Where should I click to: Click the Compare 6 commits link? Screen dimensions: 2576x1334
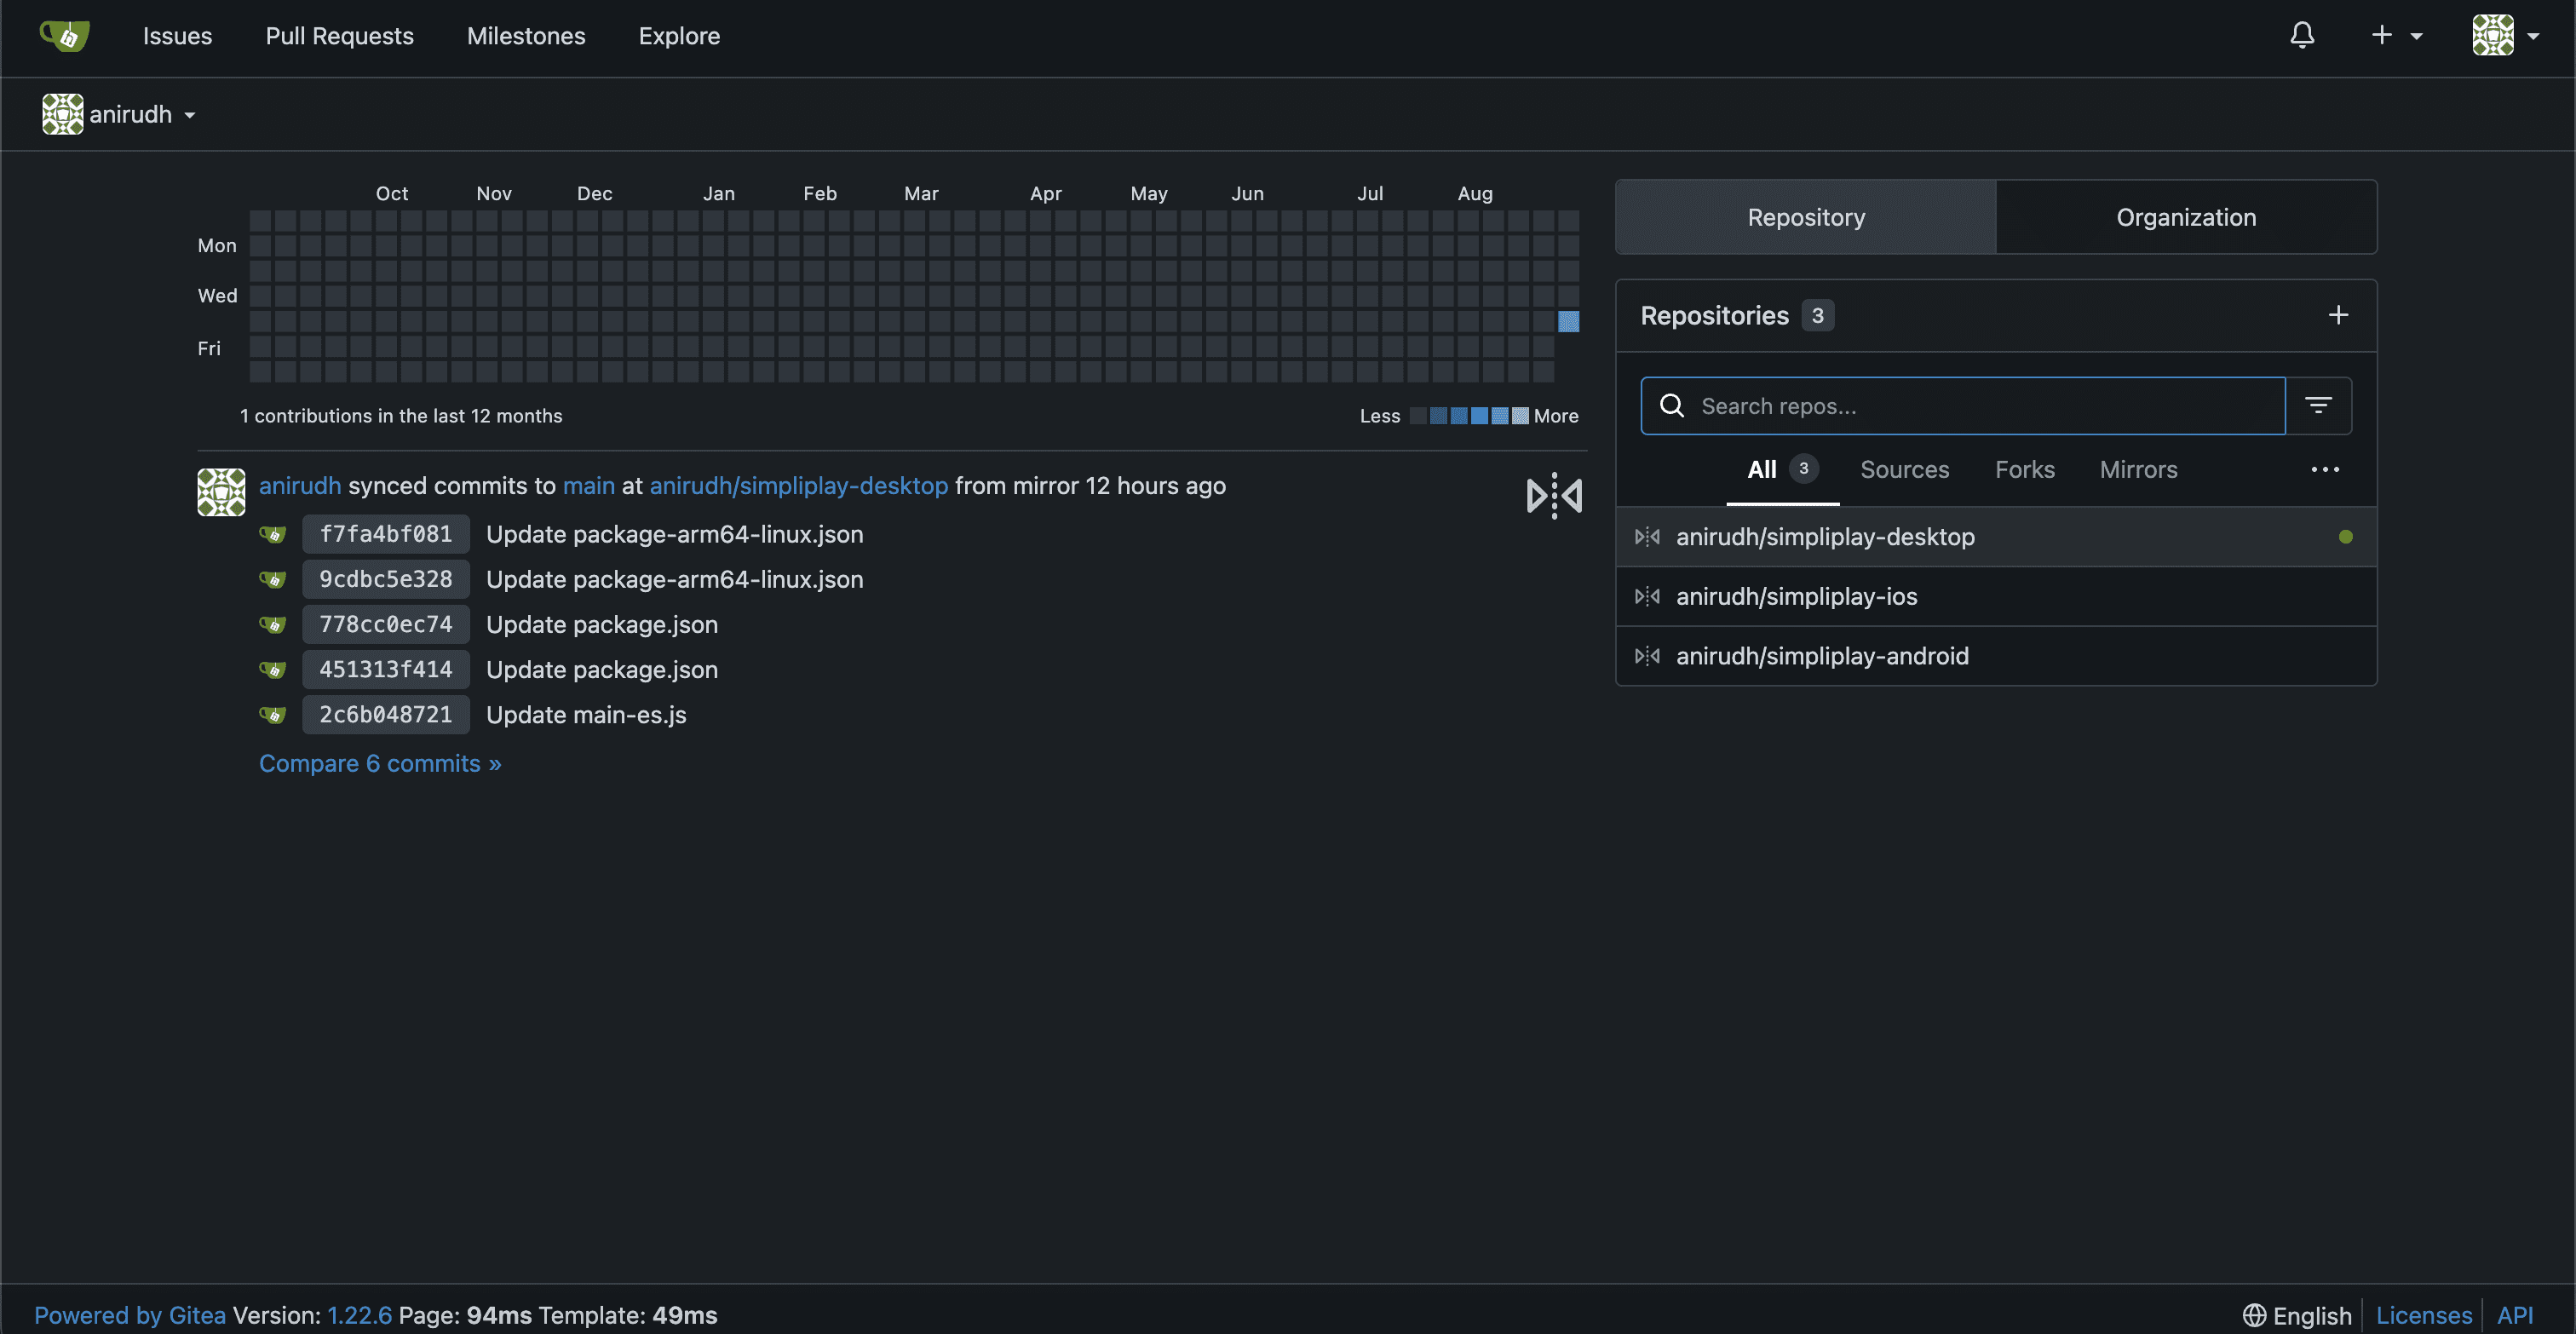pyautogui.click(x=380, y=763)
